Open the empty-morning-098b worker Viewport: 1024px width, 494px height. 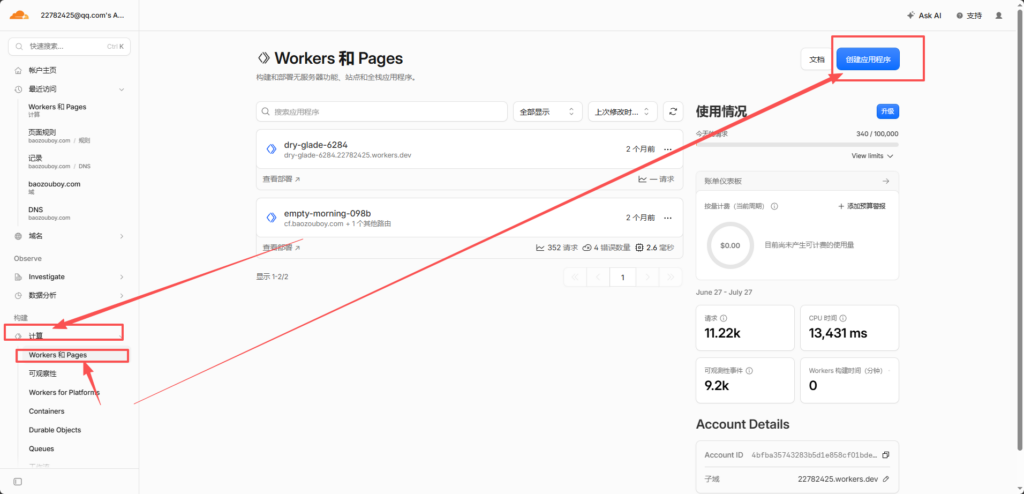(x=327, y=213)
